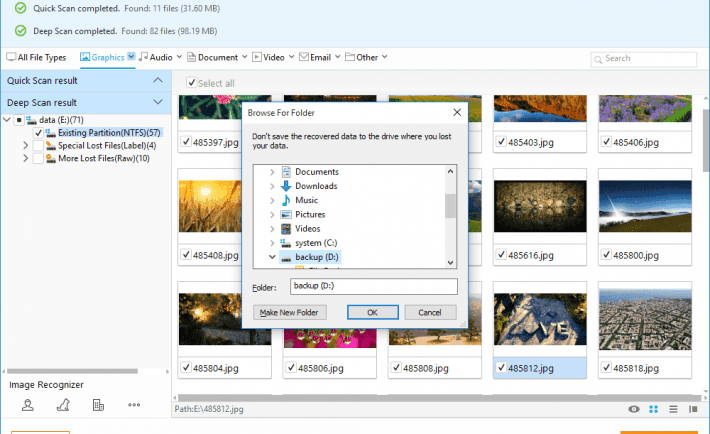Viewport: 710px width, 434px height.
Task: Switch to thumbnail grid view
Action: pyautogui.click(x=653, y=409)
